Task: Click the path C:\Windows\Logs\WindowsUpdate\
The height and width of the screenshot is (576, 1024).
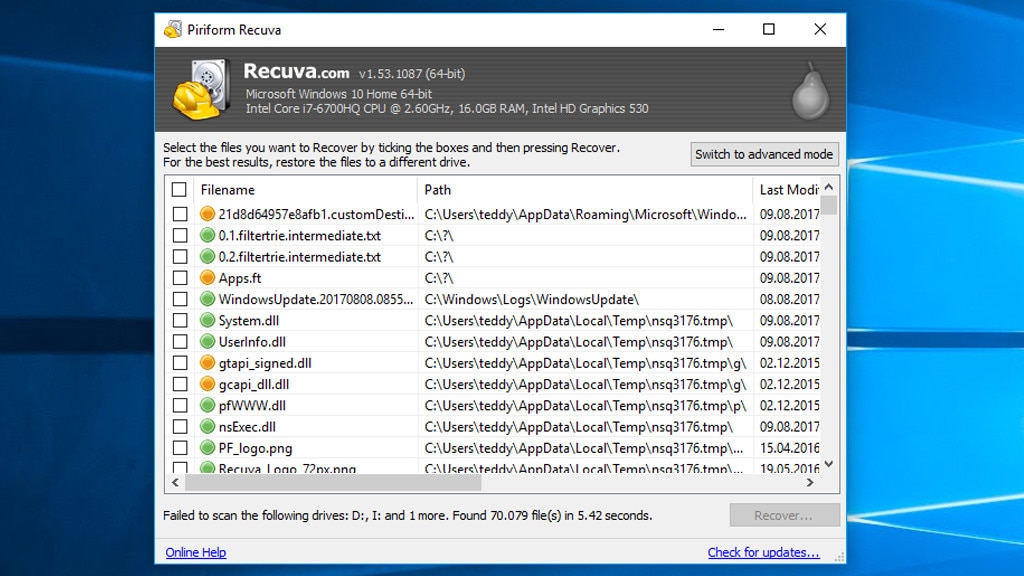Action: tap(532, 299)
